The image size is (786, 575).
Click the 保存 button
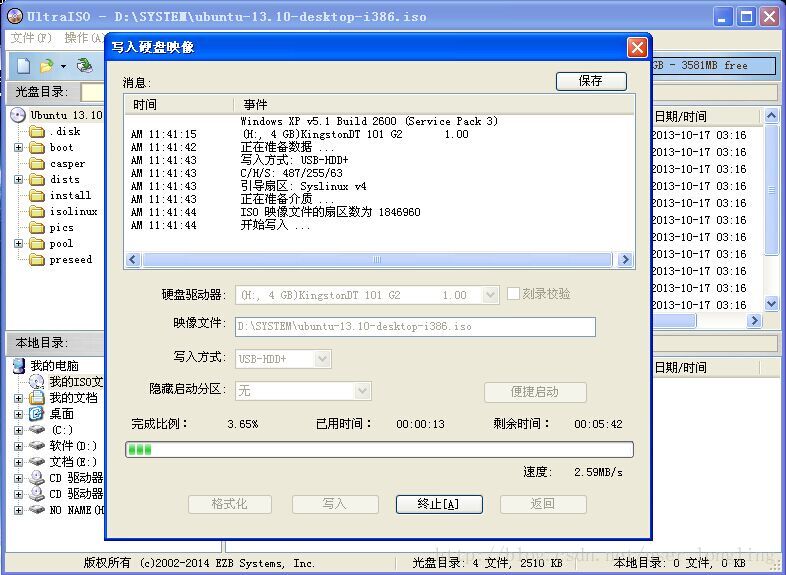click(x=591, y=81)
